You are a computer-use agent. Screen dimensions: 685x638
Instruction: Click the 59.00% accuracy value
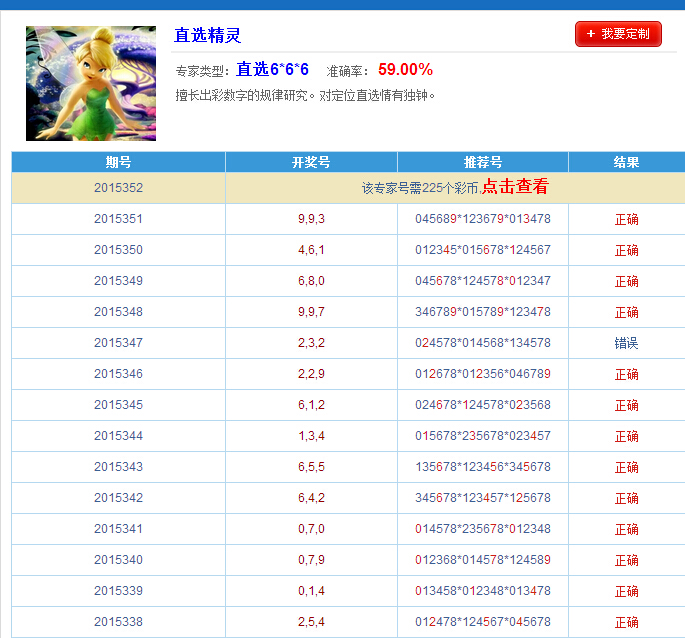click(x=405, y=69)
